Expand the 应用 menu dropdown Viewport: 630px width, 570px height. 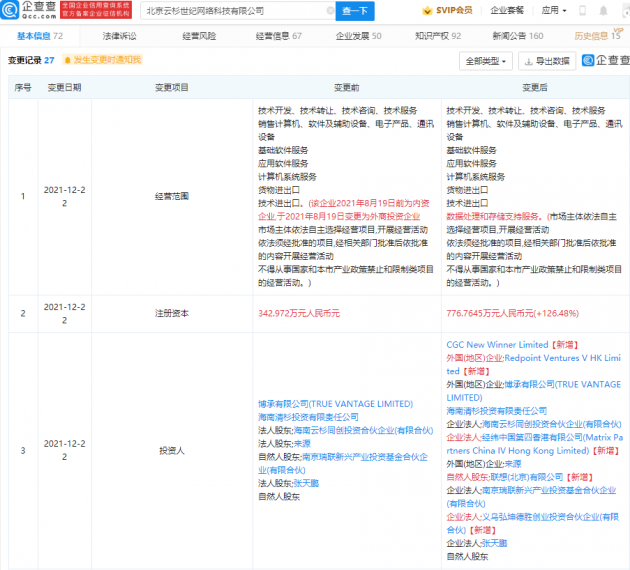pyautogui.click(x=554, y=10)
